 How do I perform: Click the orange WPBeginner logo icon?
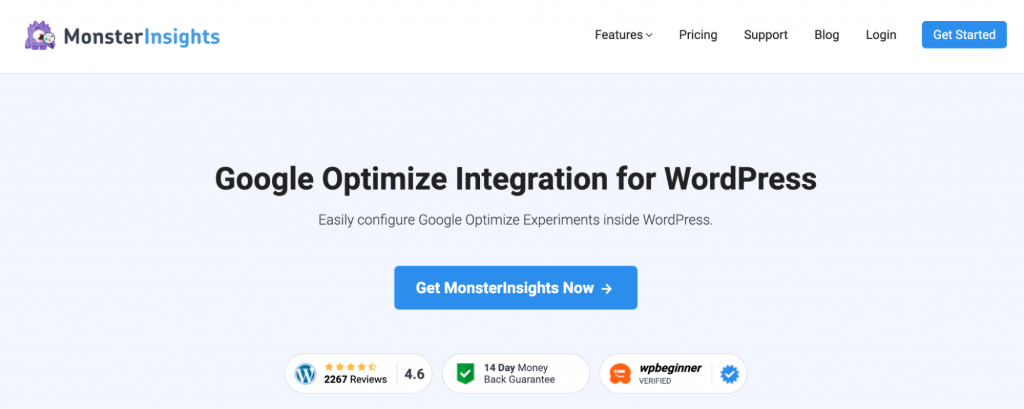(x=620, y=374)
